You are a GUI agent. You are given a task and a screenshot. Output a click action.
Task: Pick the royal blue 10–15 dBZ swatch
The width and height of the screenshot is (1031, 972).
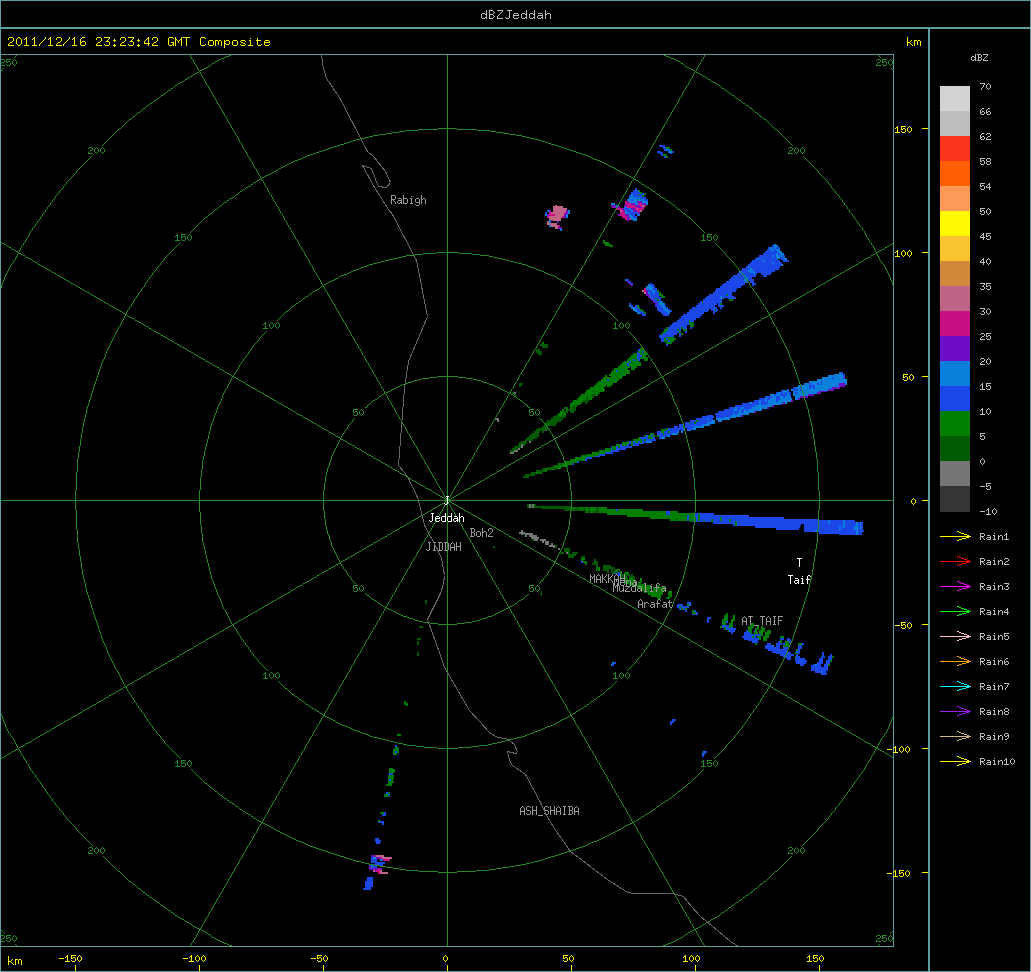pos(955,399)
